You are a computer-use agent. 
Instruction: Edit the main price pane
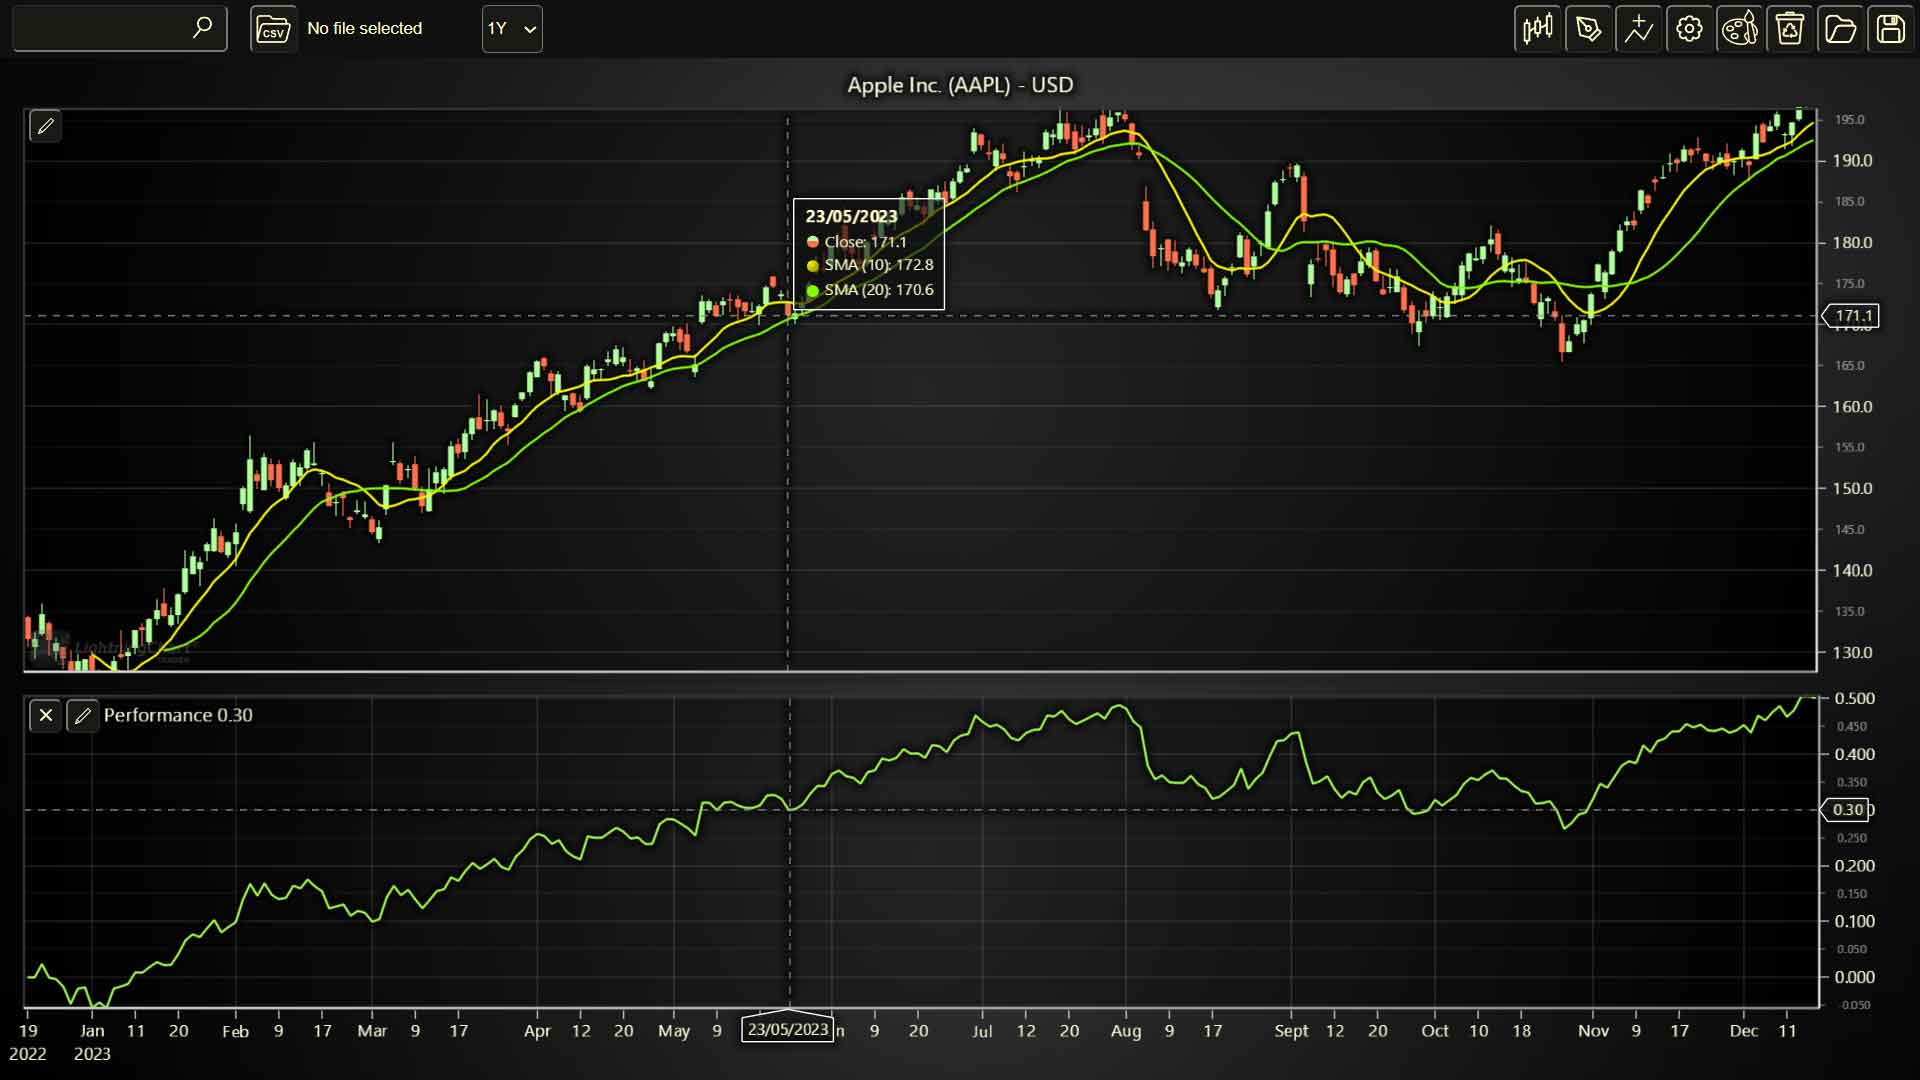coord(45,126)
